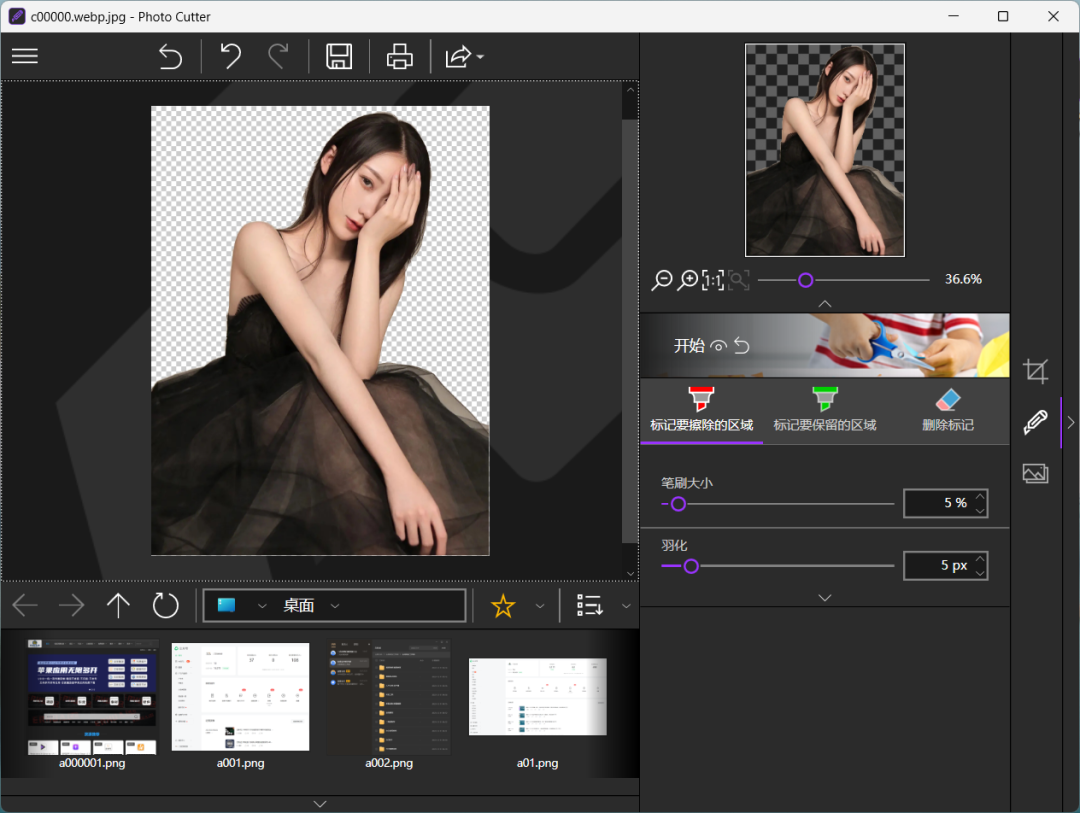The width and height of the screenshot is (1080, 813).
Task: Increase 笔刷大小 with the up stepper arrow
Action: coord(980,496)
